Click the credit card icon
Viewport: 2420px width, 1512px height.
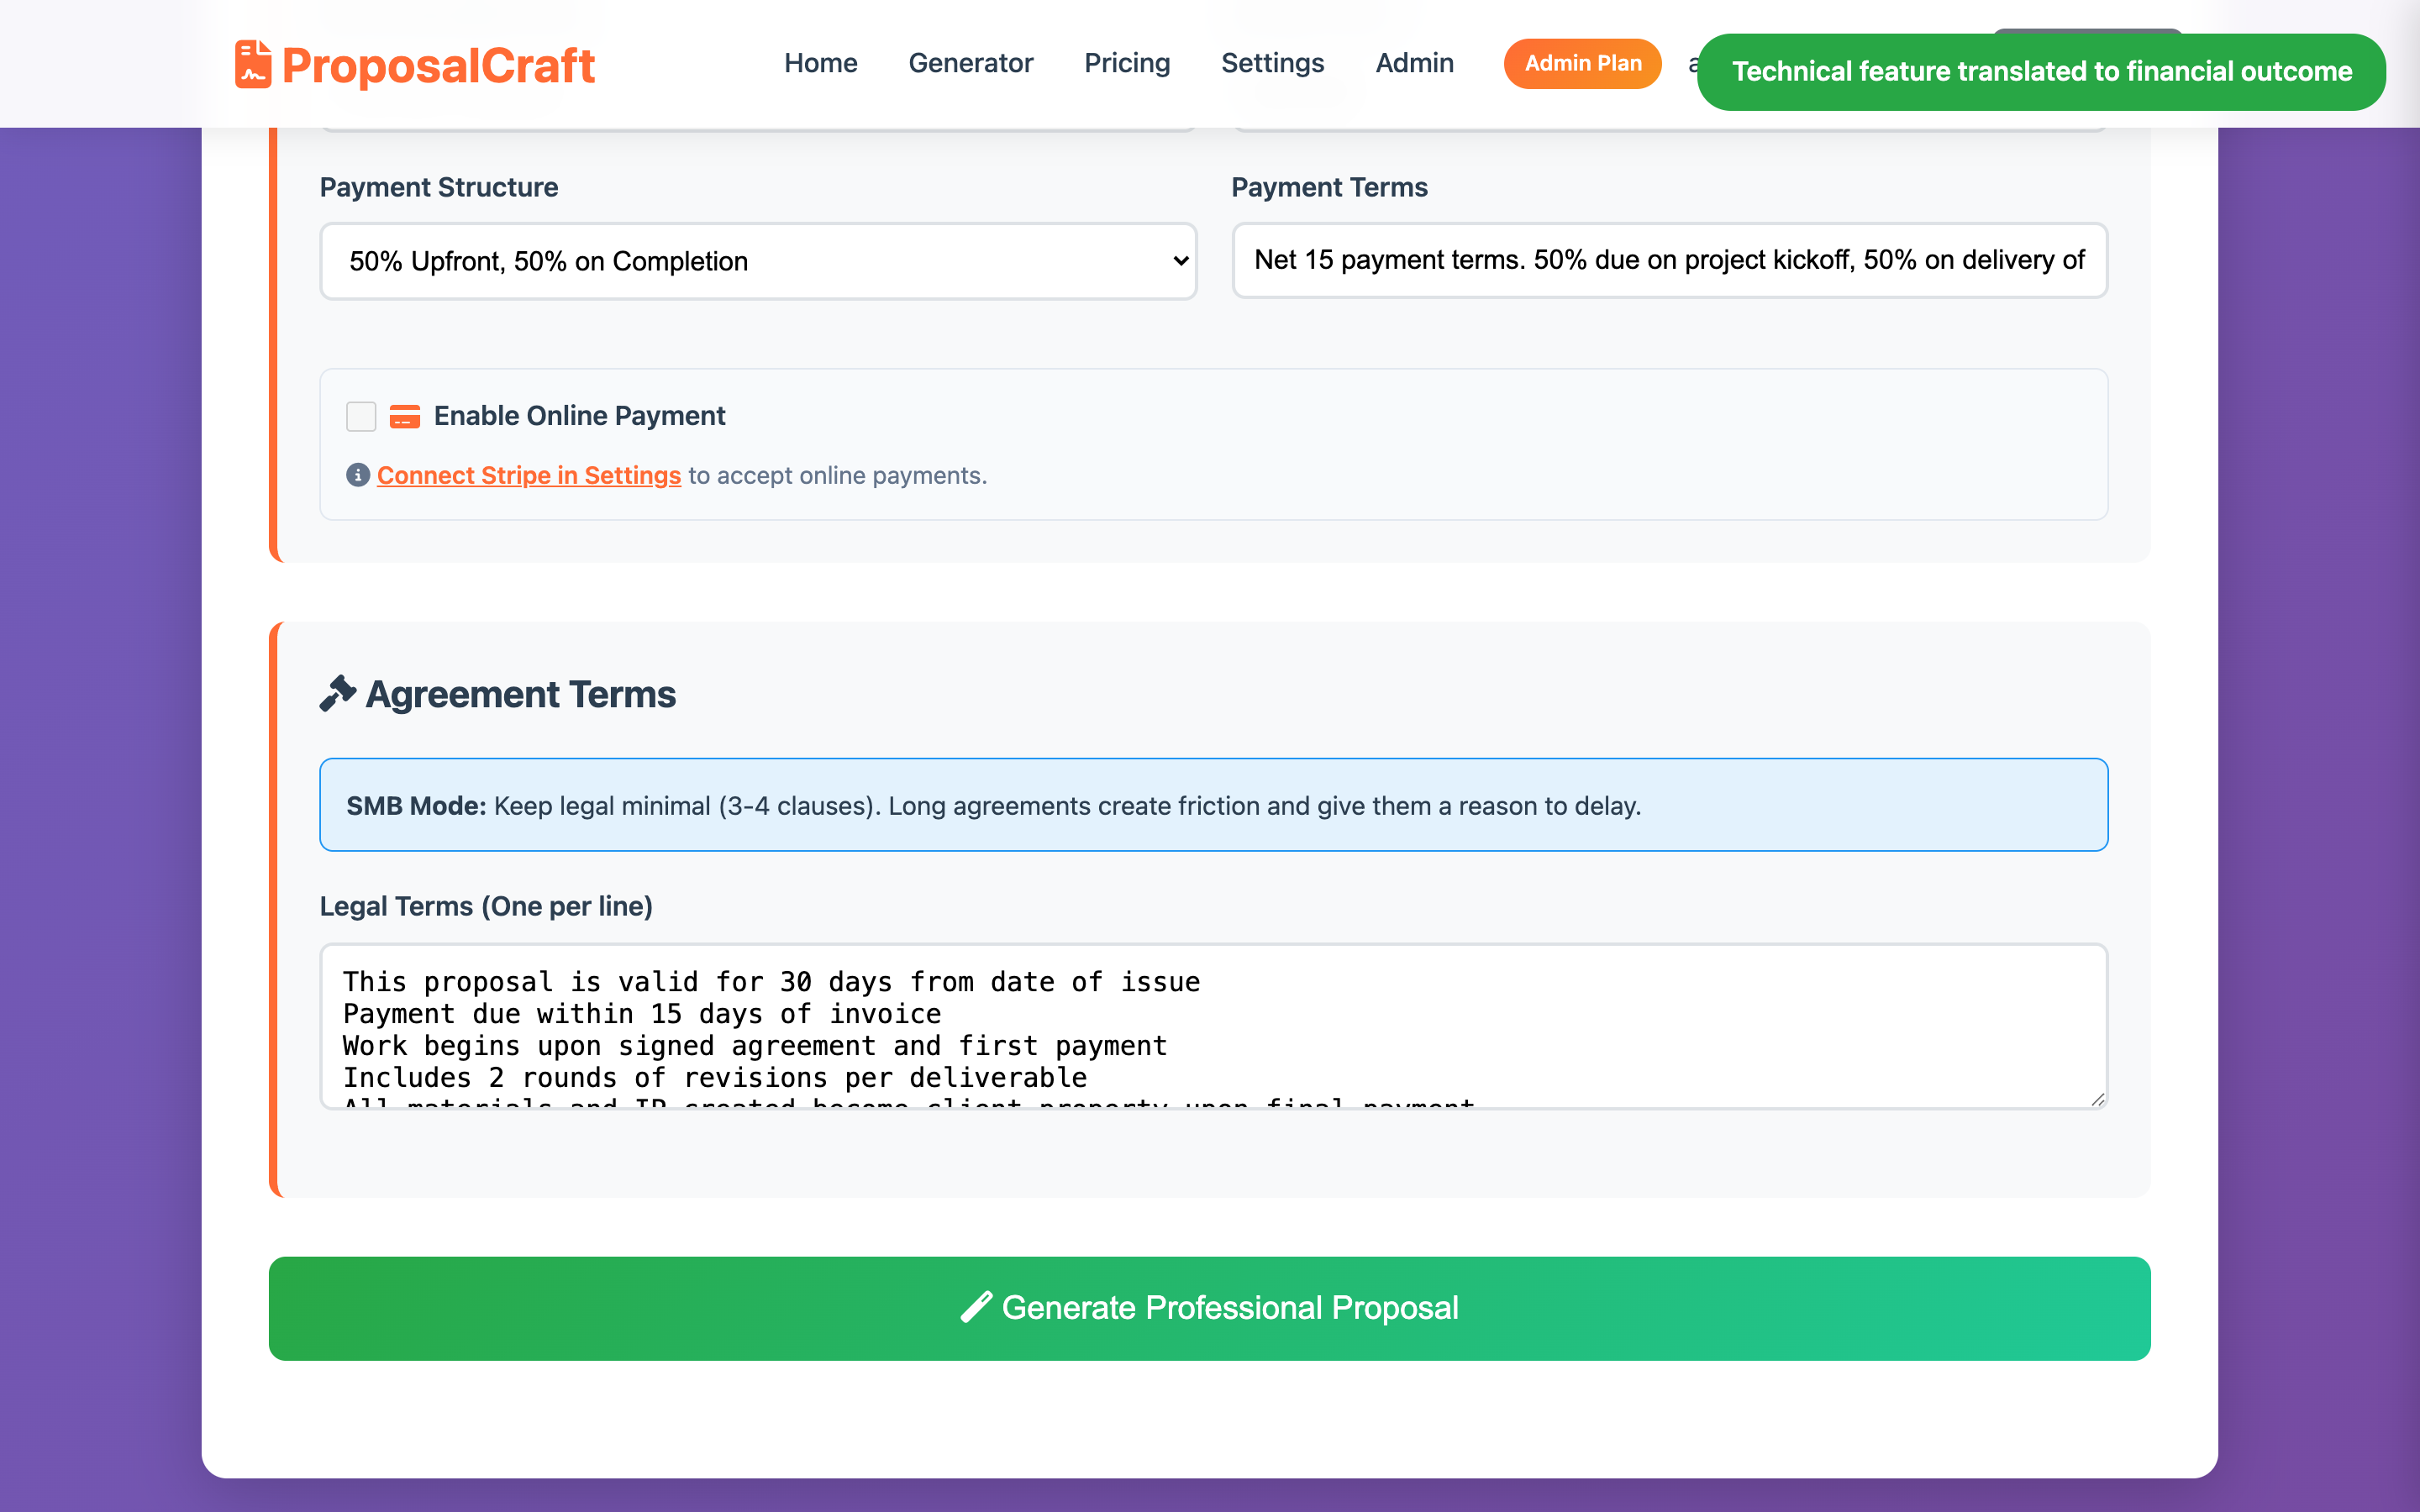tap(404, 416)
